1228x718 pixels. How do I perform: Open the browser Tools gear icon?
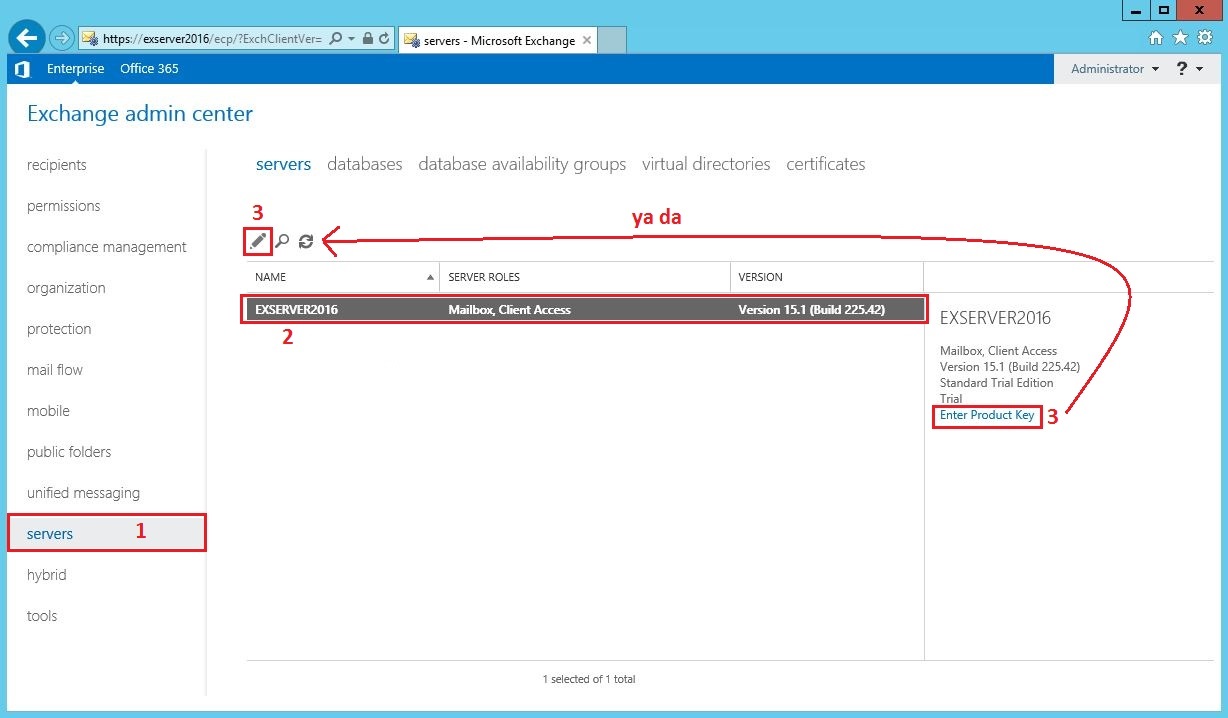pos(1203,38)
